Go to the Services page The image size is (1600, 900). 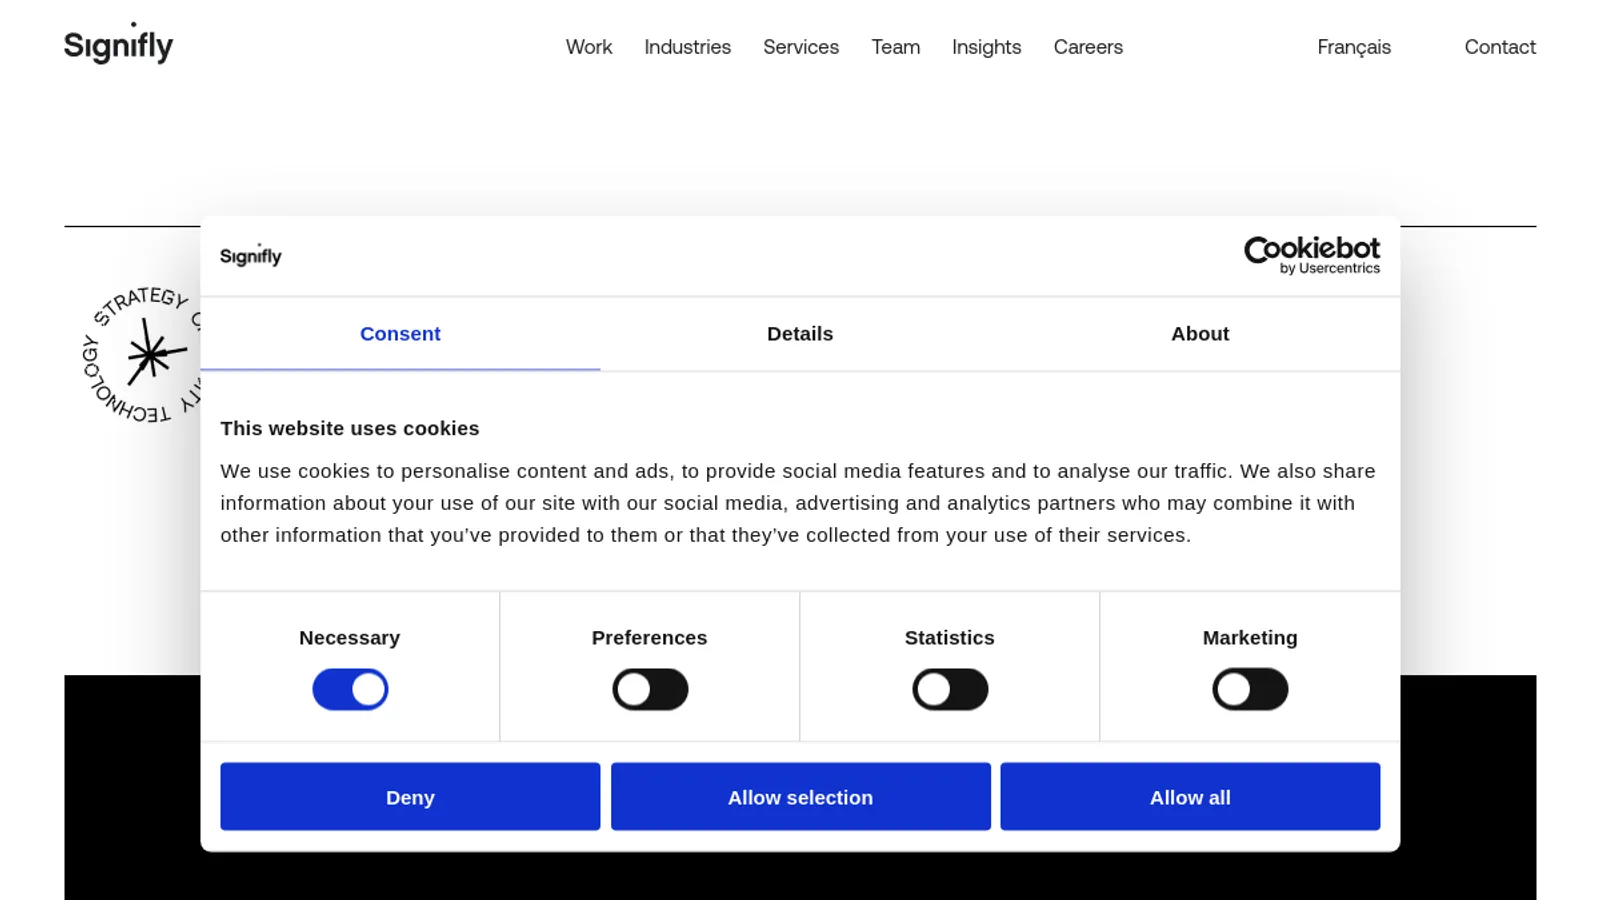[801, 47]
